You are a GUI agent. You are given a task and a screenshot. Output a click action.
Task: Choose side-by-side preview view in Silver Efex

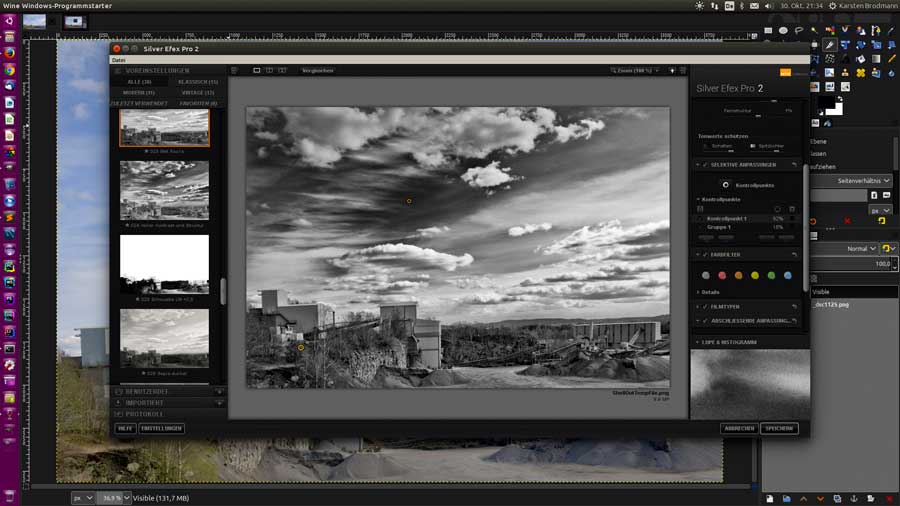point(282,71)
